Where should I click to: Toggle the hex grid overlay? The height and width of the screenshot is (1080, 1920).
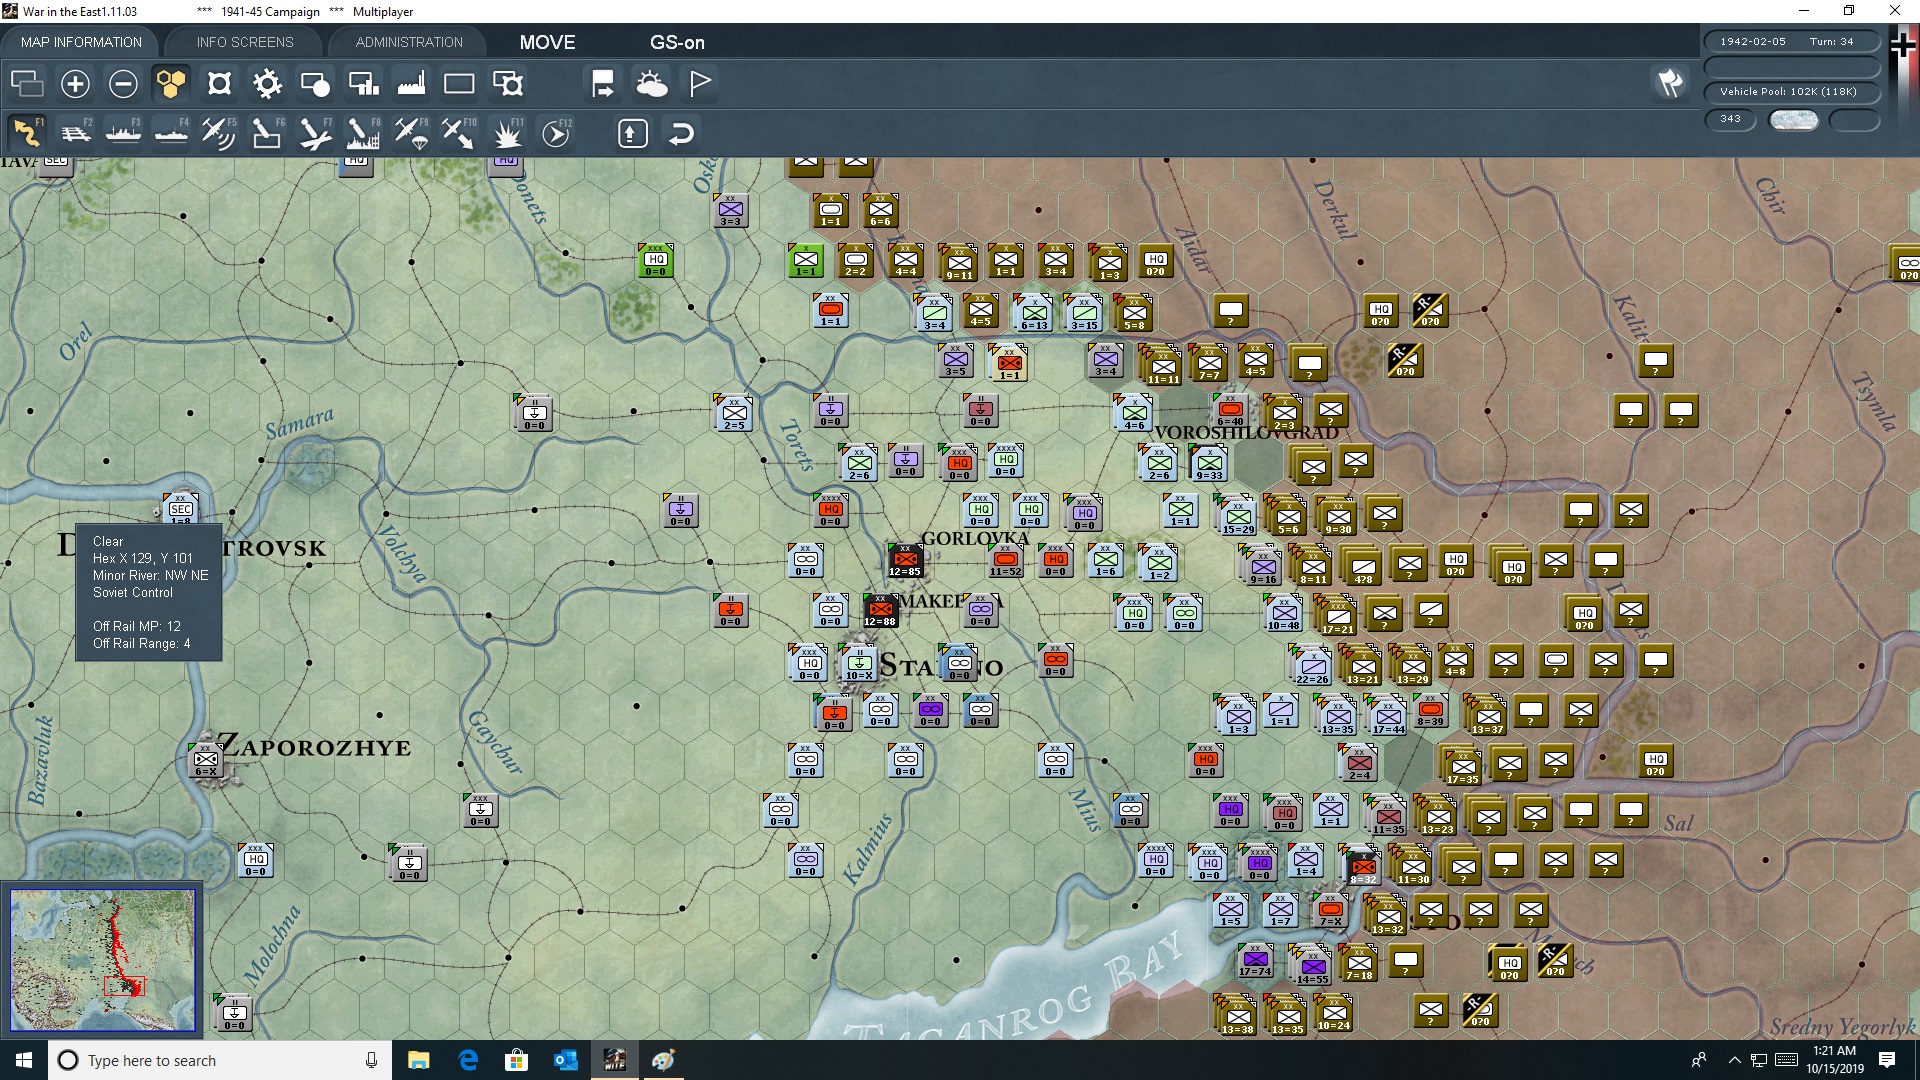(x=171, y=84)
